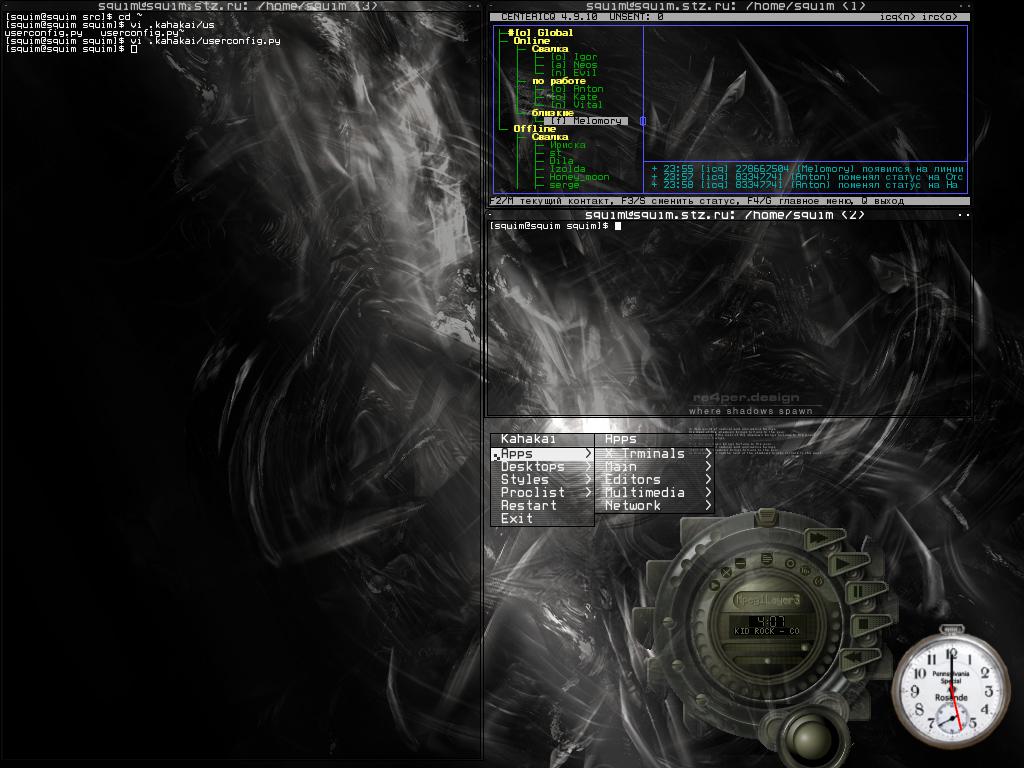Click the arrow beside Desktops in the menu
This screenshot has width=1024, height=768.
tap(588, 466)
